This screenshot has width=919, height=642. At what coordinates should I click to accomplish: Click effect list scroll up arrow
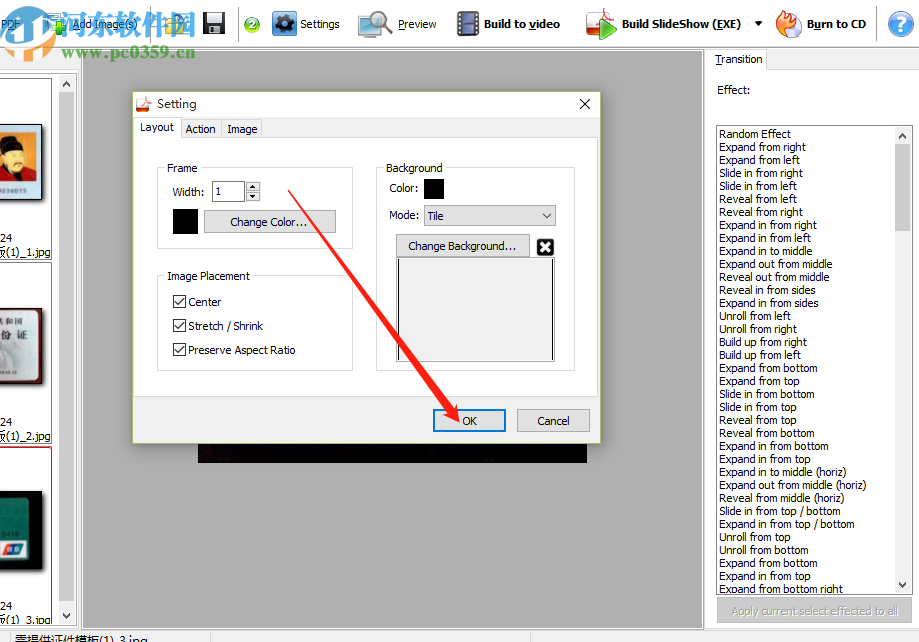(903, 136)
